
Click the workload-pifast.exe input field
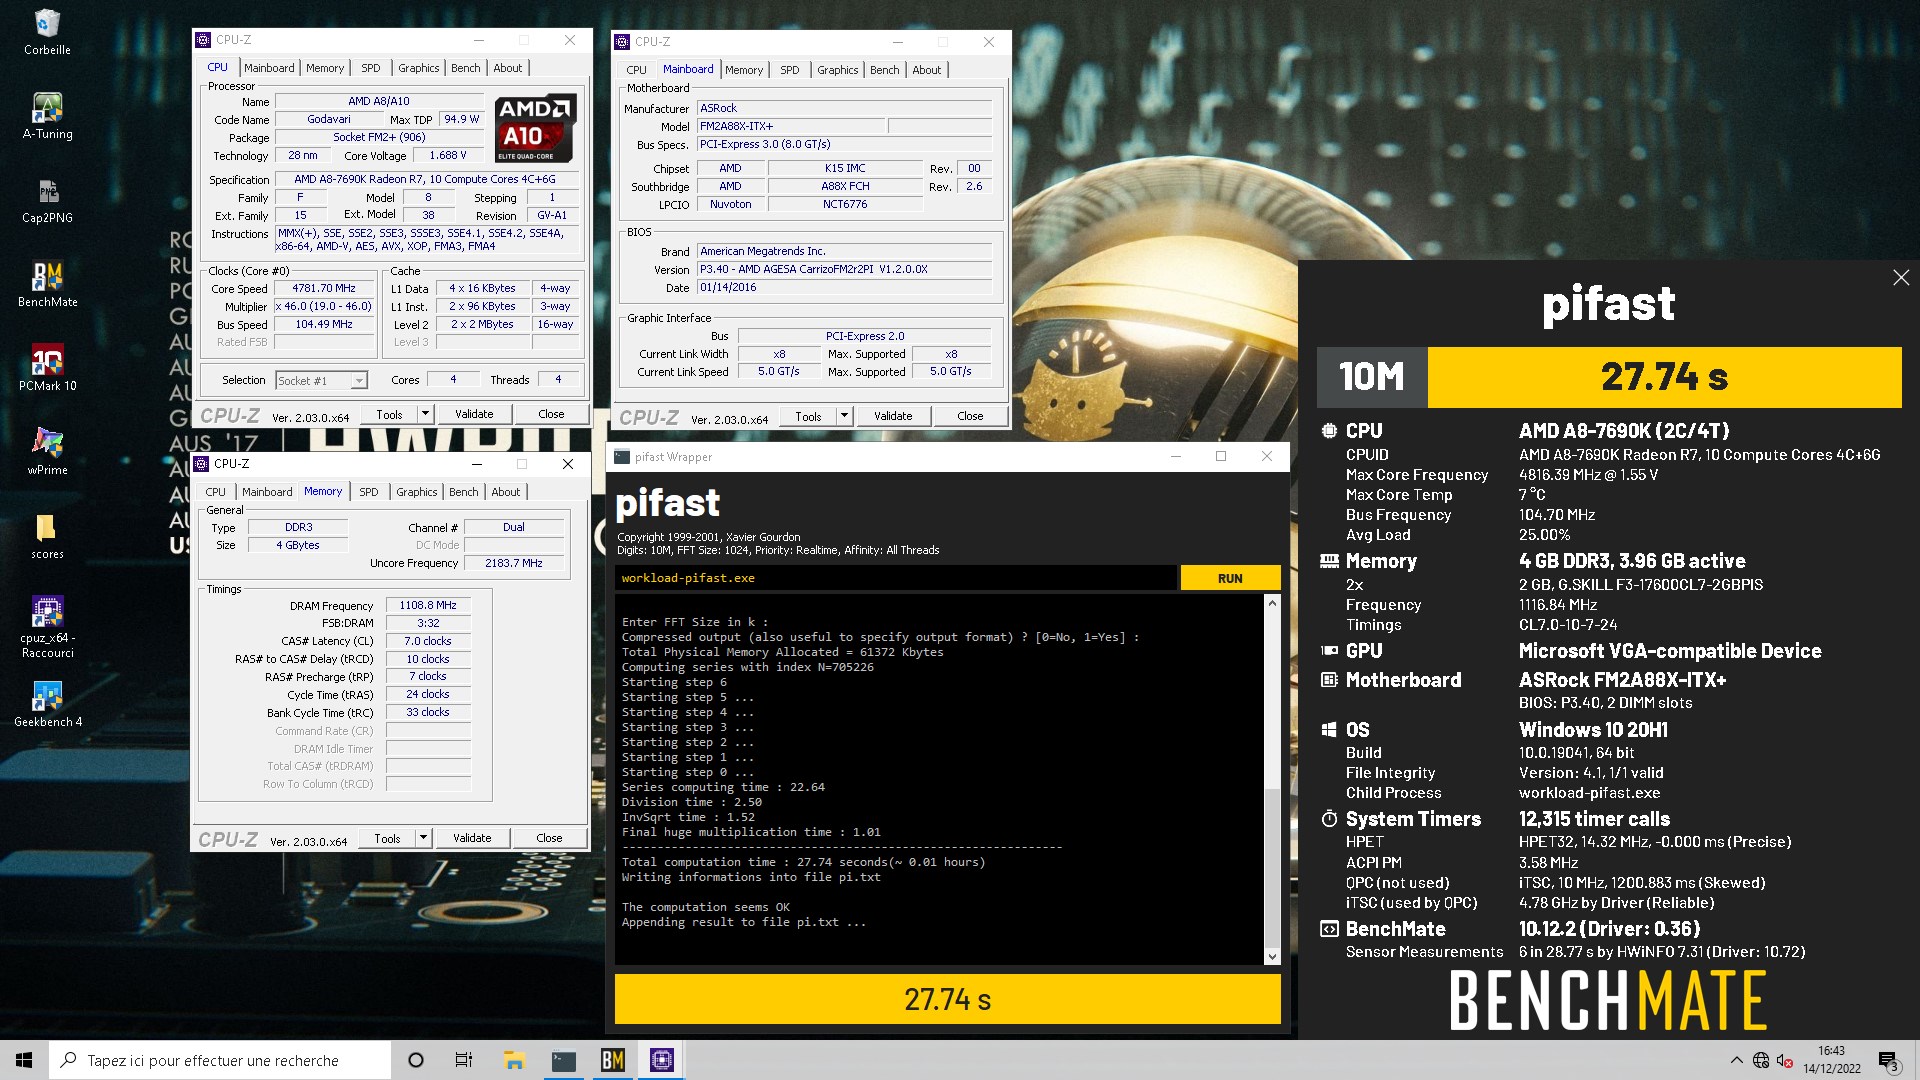click(896, 578)
